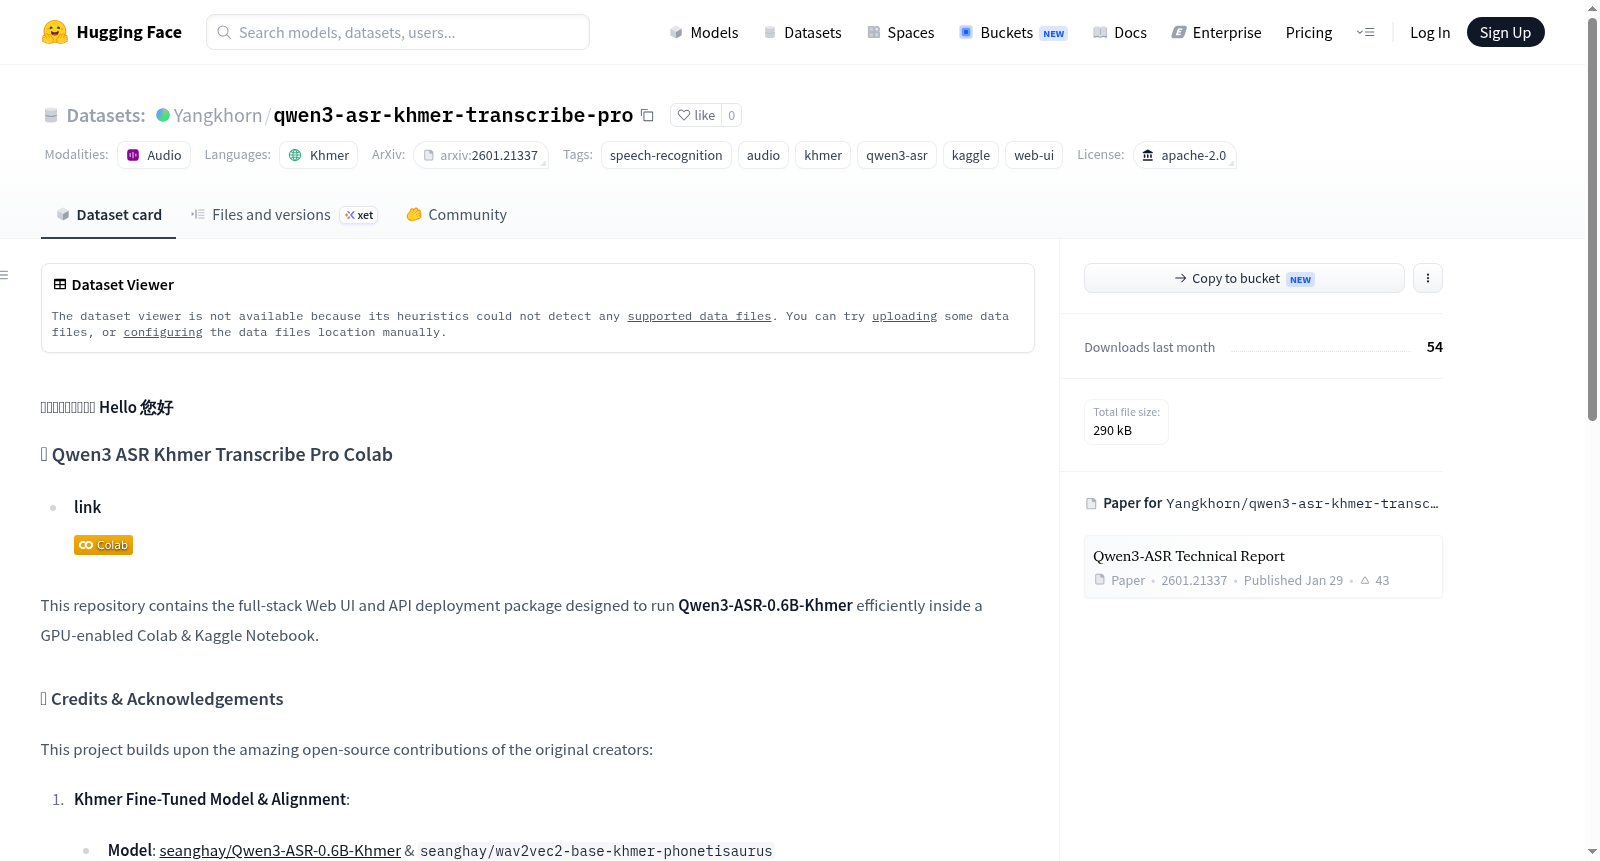Open Yangkhorn user avatar
The width and height of the screenshot is (1600, 861).
(163, 115)
